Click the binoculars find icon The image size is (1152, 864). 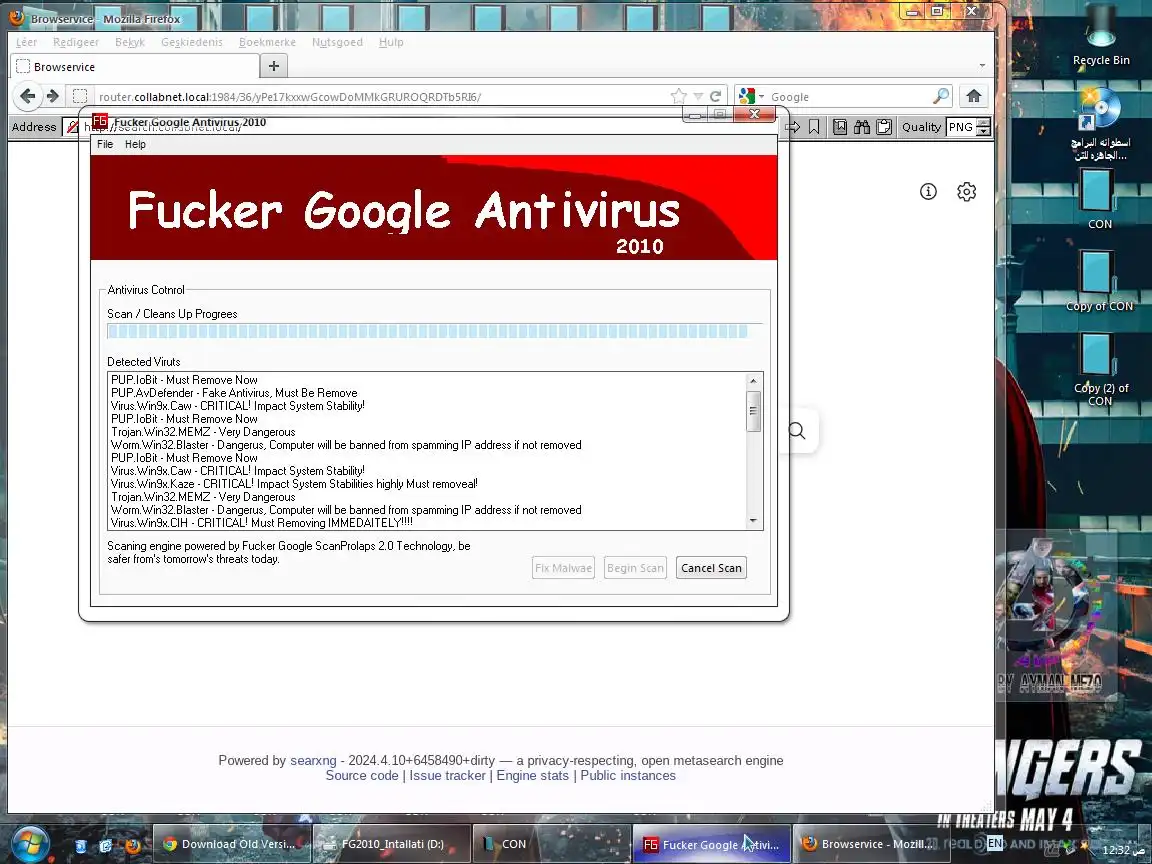[862, 127]
